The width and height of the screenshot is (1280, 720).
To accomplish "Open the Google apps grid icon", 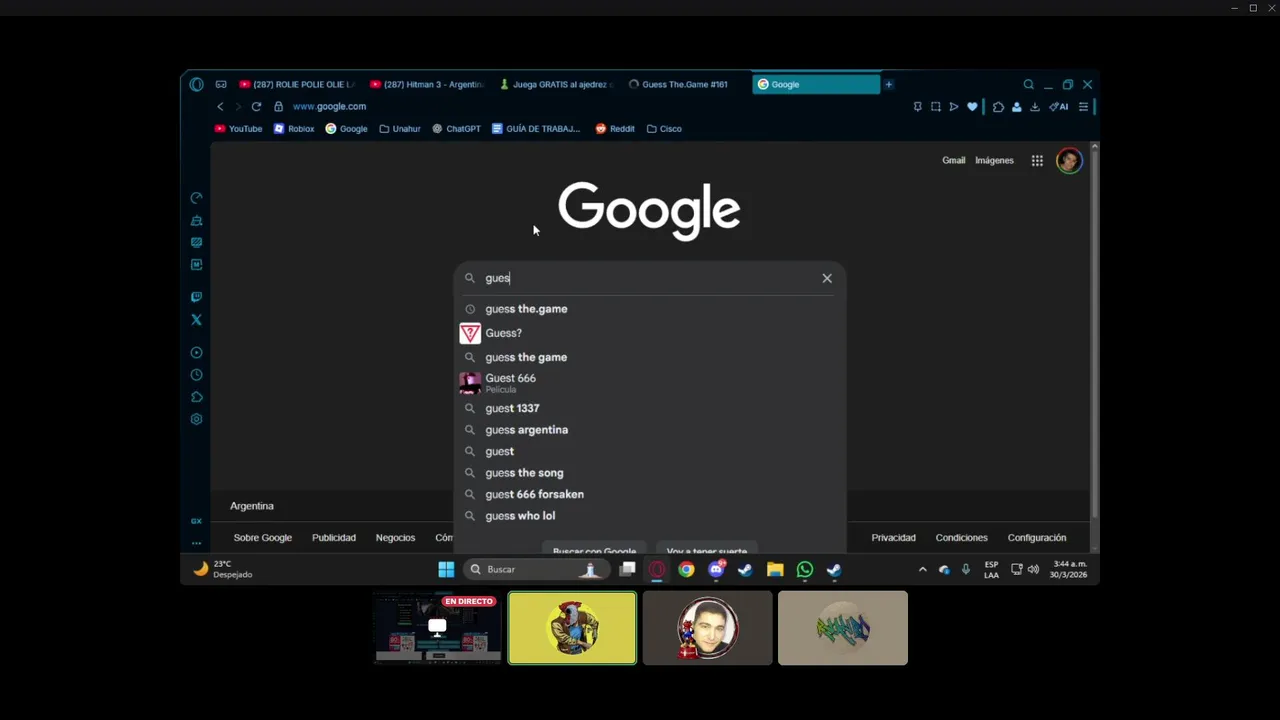I will (1037, 161).
